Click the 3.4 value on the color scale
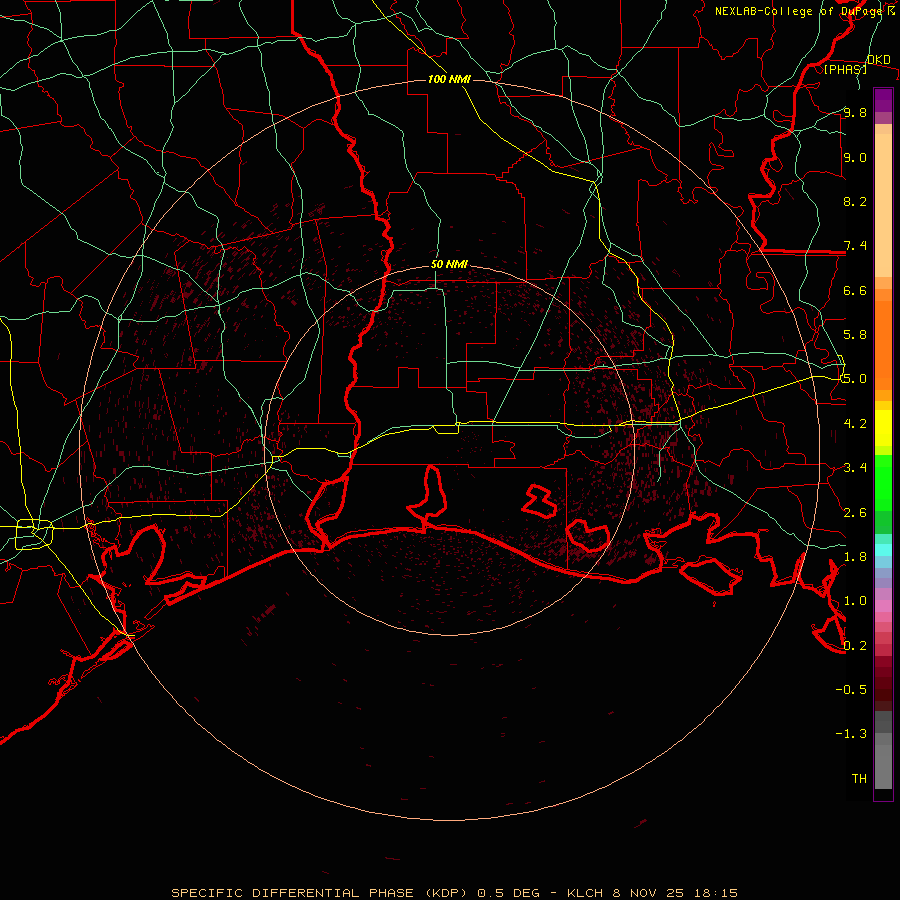The height and width of the screenshot is (900, 900). 855,468
